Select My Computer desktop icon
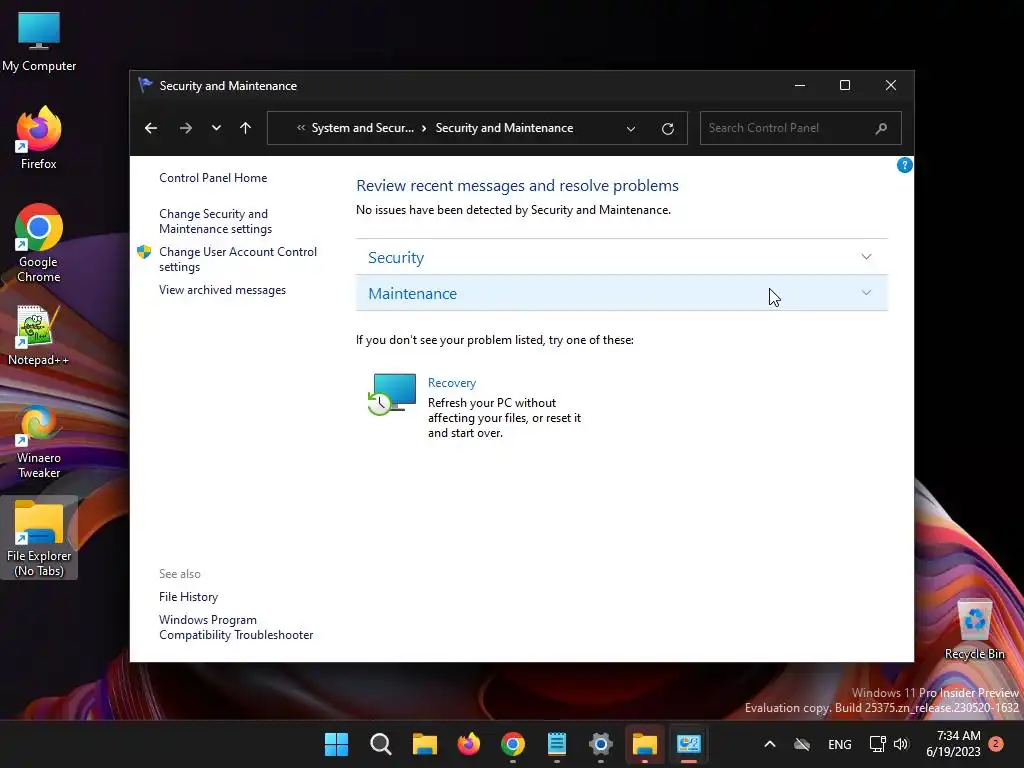The image size is (1024, 768). tap(39, 42)
